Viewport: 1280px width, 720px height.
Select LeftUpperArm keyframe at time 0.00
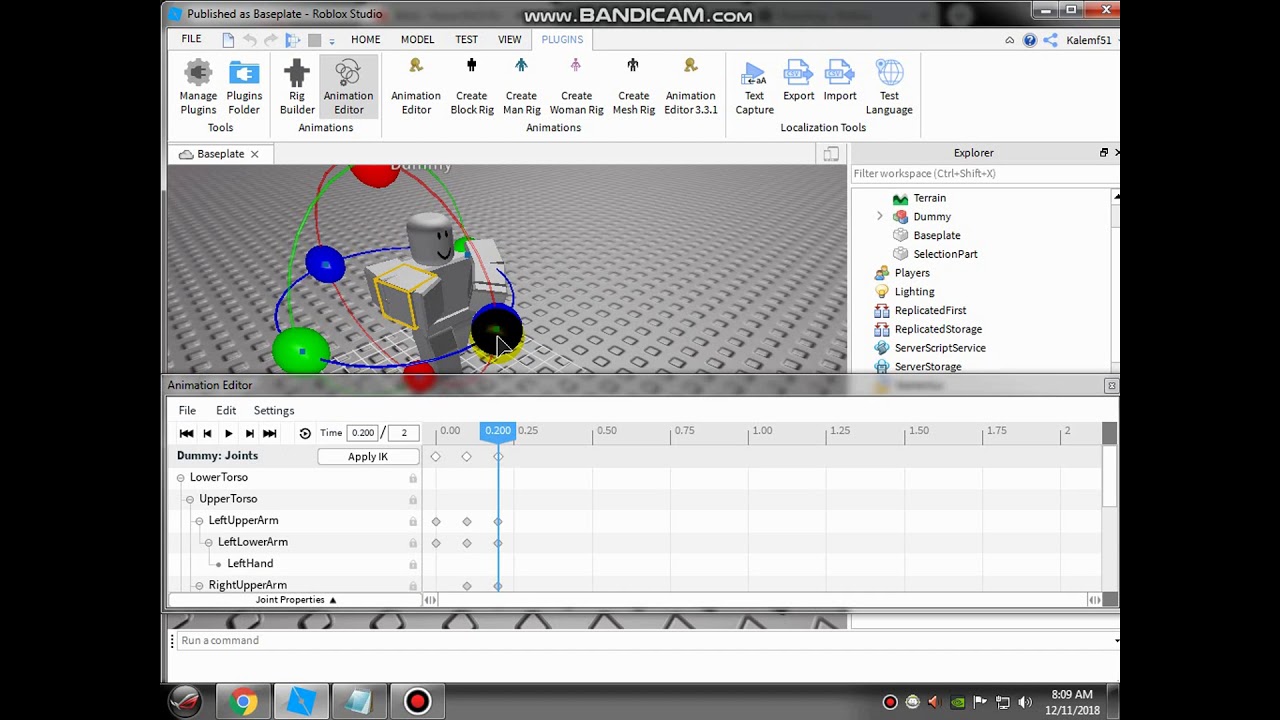pos(436,521)
